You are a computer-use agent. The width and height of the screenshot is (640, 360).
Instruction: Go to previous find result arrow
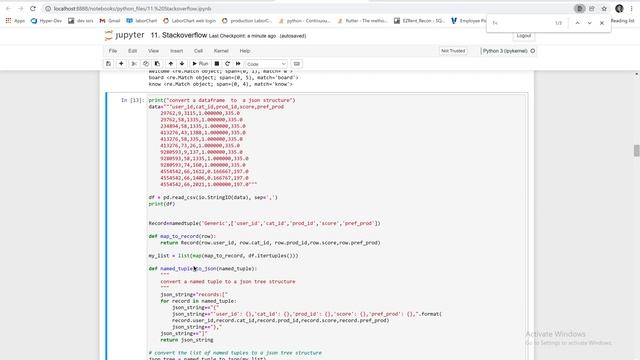(x=577, y=23)
